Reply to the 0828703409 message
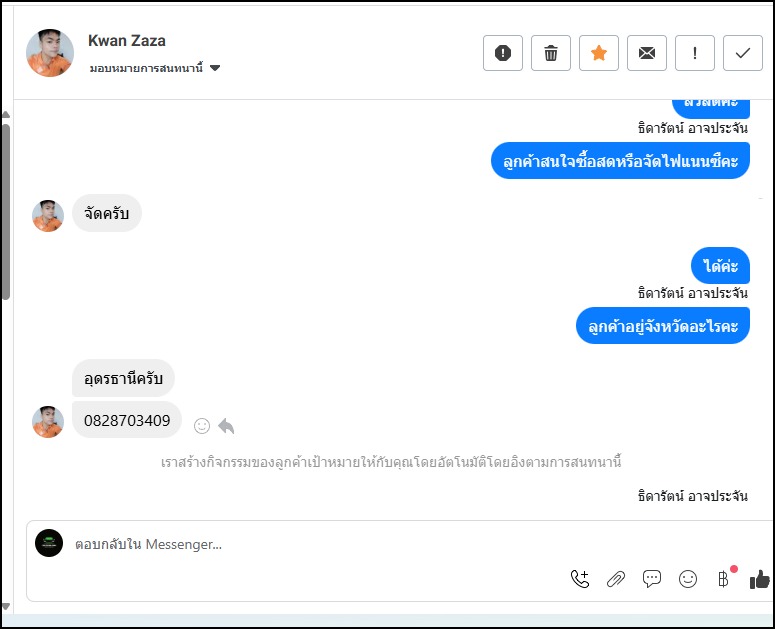 coord(226,425)
